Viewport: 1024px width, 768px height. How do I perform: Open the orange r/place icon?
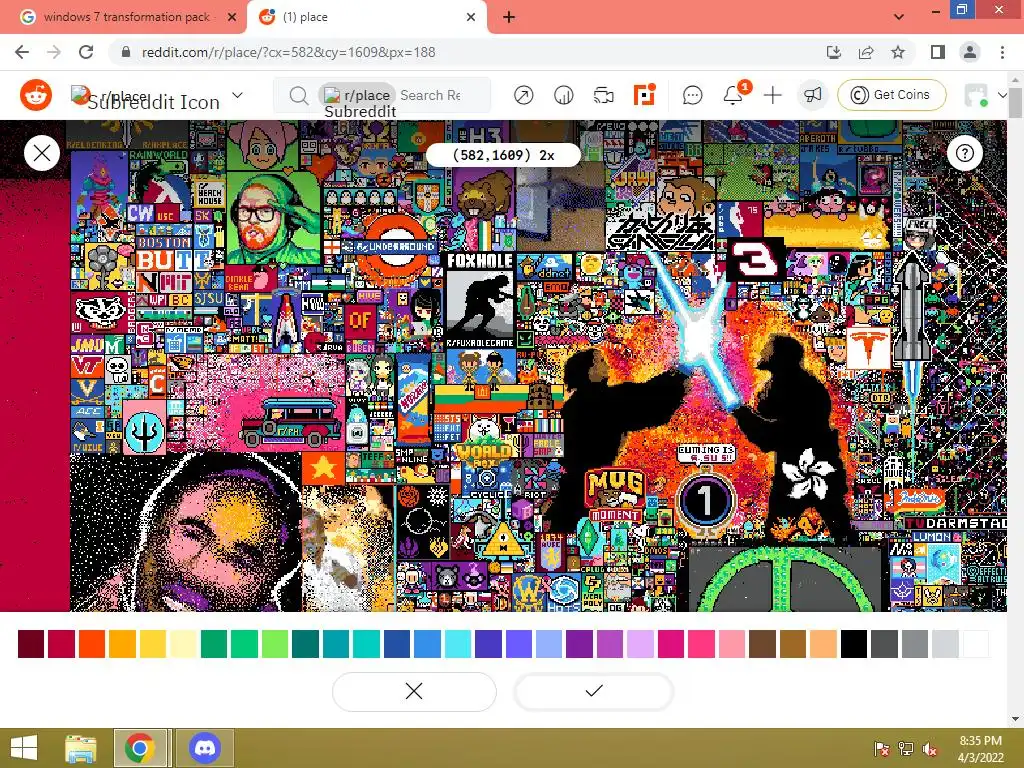(x=644, y=95)
